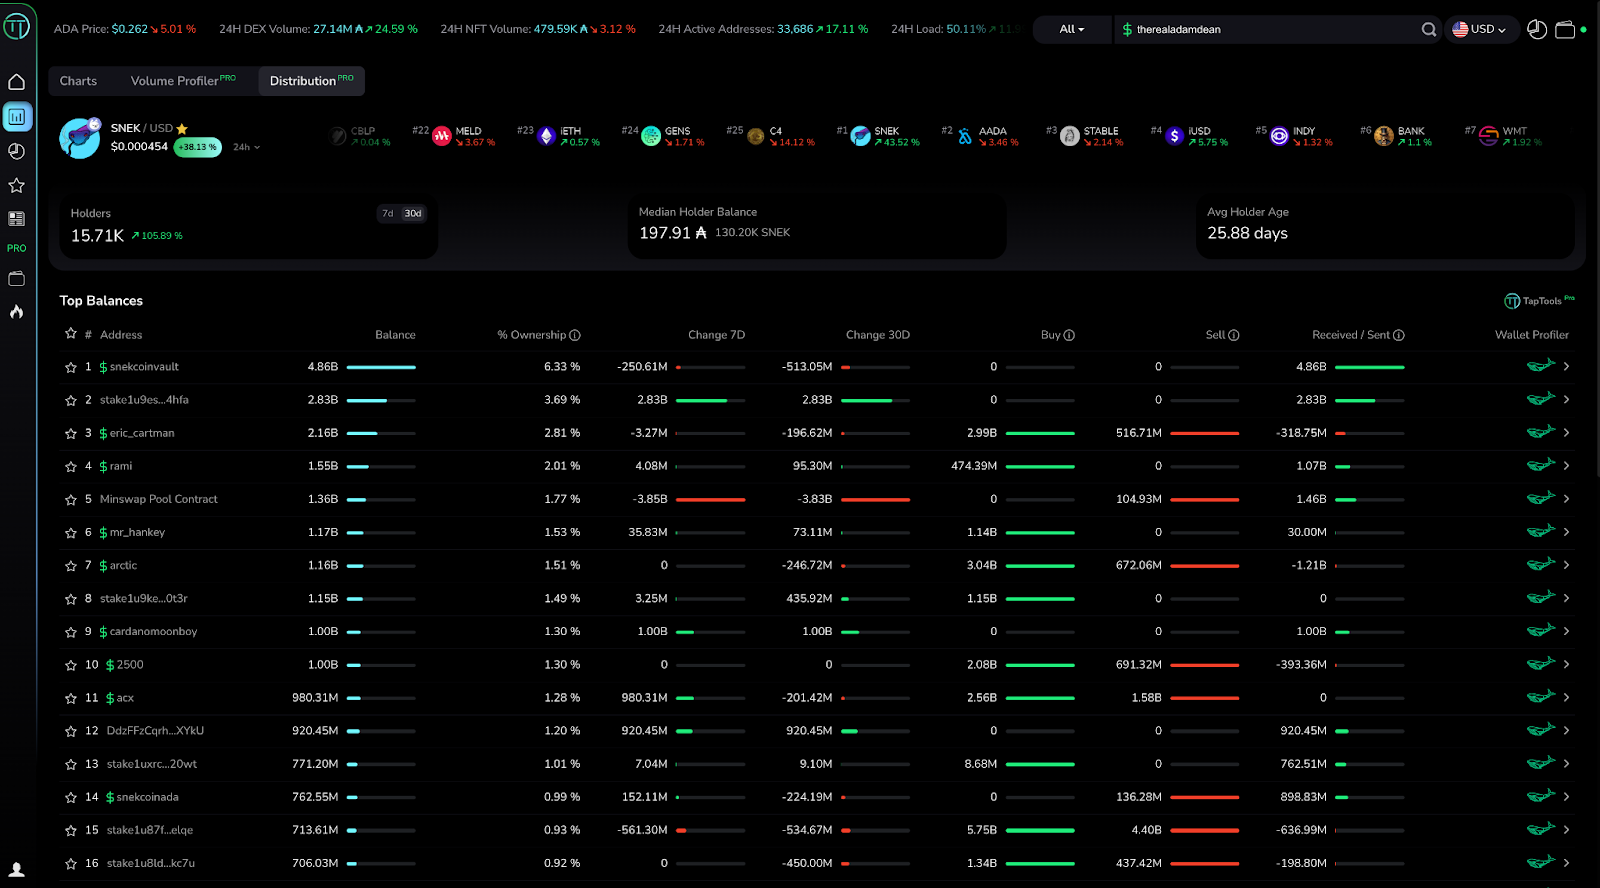Click the Buy column info icon
Image resolution: width=1600 pixels, height=888 pixels.
(1069, 335)
